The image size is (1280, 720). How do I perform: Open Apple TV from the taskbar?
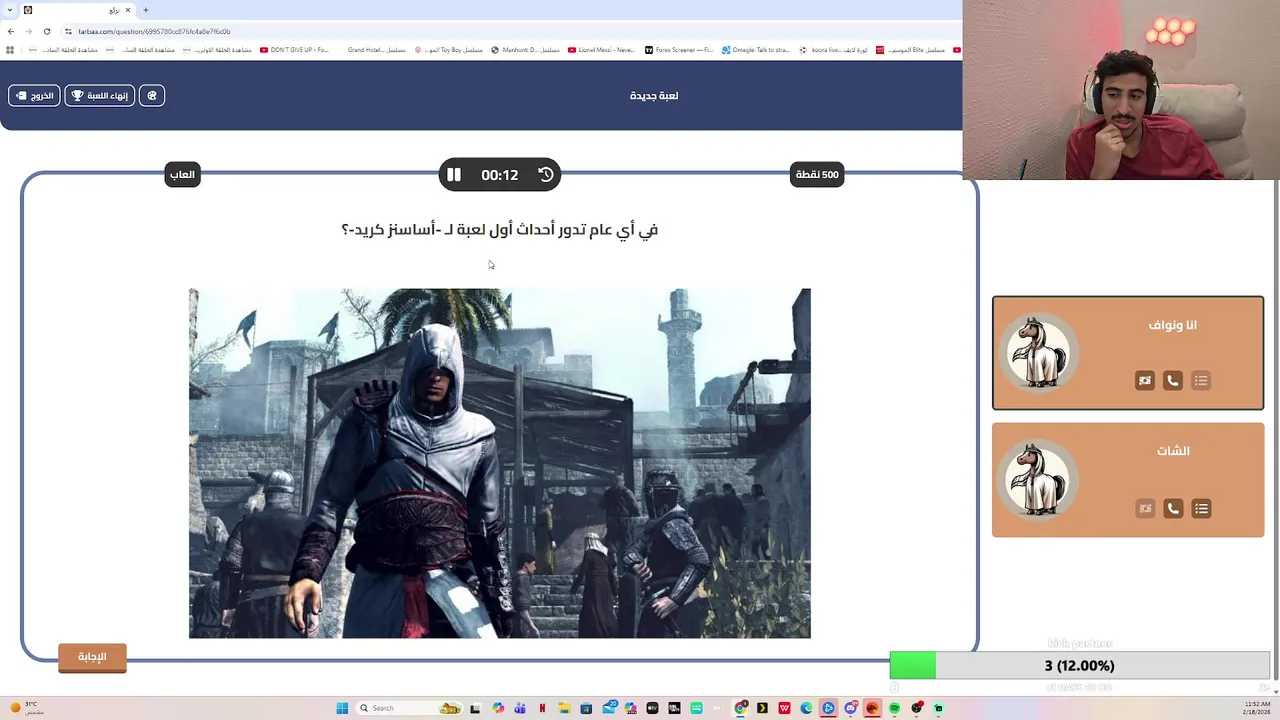pos(652,708)
